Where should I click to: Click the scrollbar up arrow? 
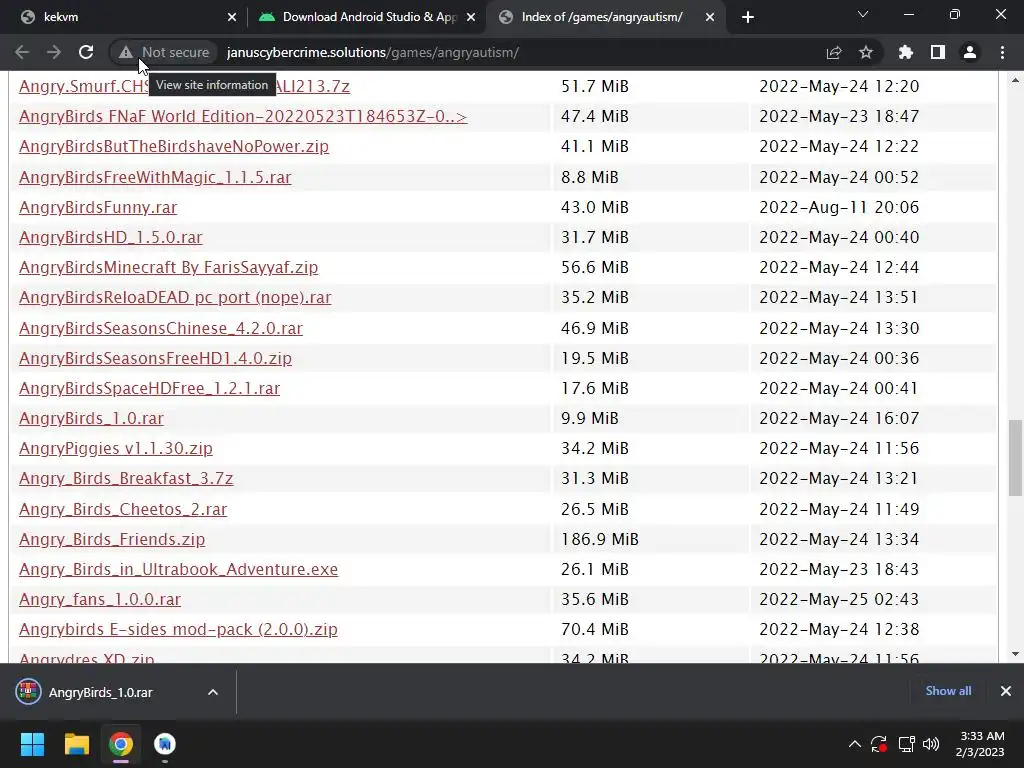pos(1015,80)
